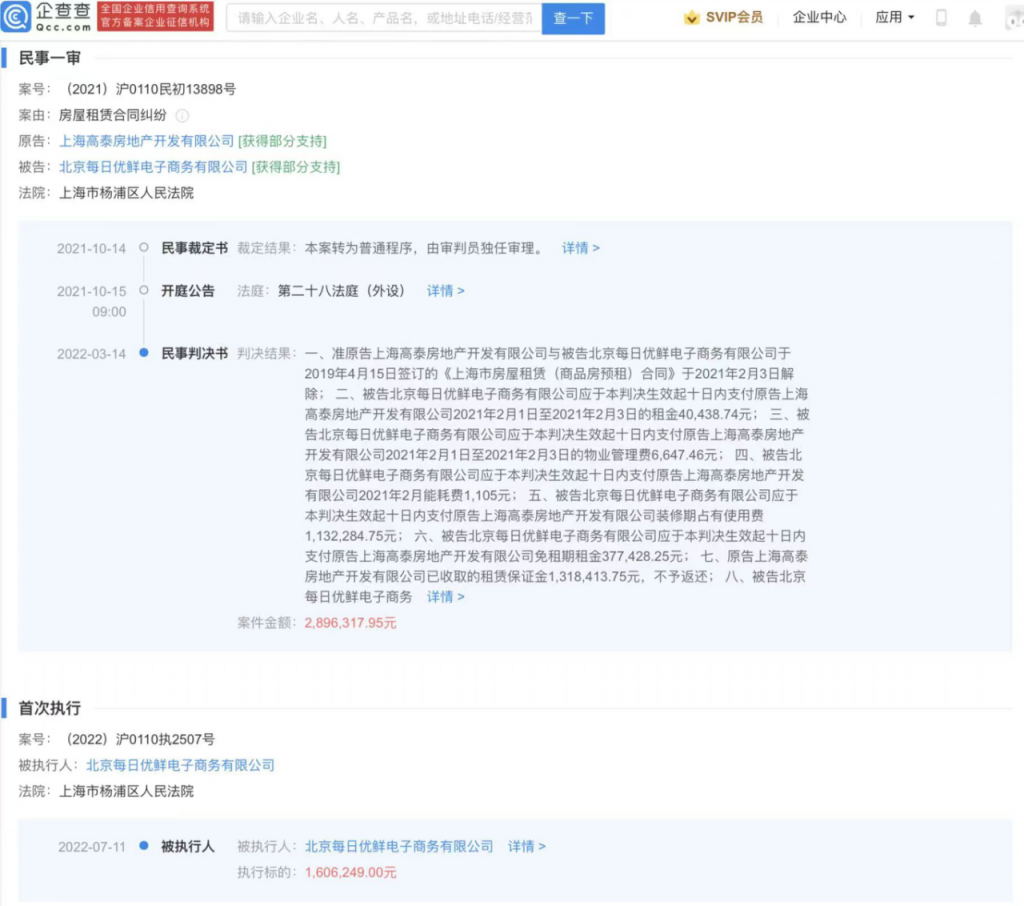Select the 民事裁定书 timeline marker
1024x906 pixels.
click(x=144, y=248)
